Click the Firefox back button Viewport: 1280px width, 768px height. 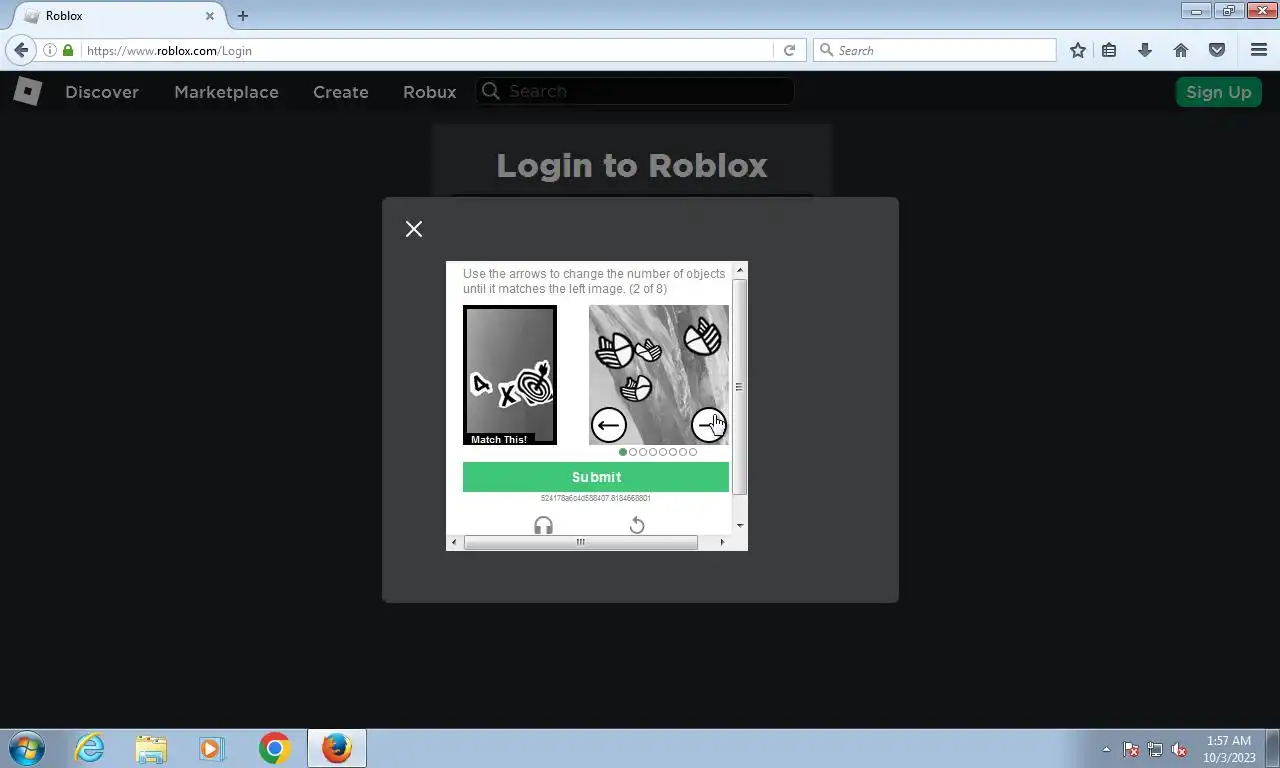click(x=21, y=50)
